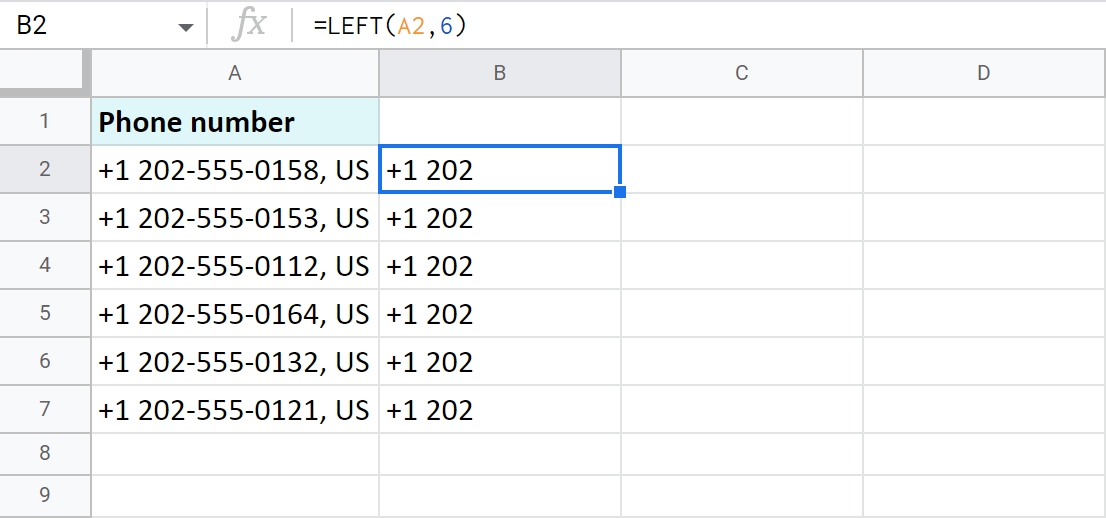
Task: Click the select-all corner box
Action: [x=45, y=73]
